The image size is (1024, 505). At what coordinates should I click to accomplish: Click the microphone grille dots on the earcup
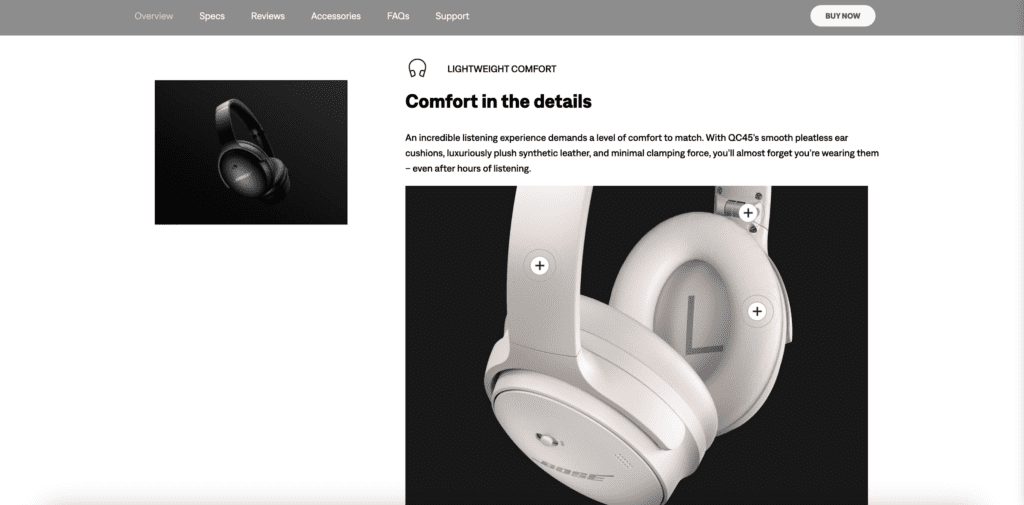pos(622,459)
